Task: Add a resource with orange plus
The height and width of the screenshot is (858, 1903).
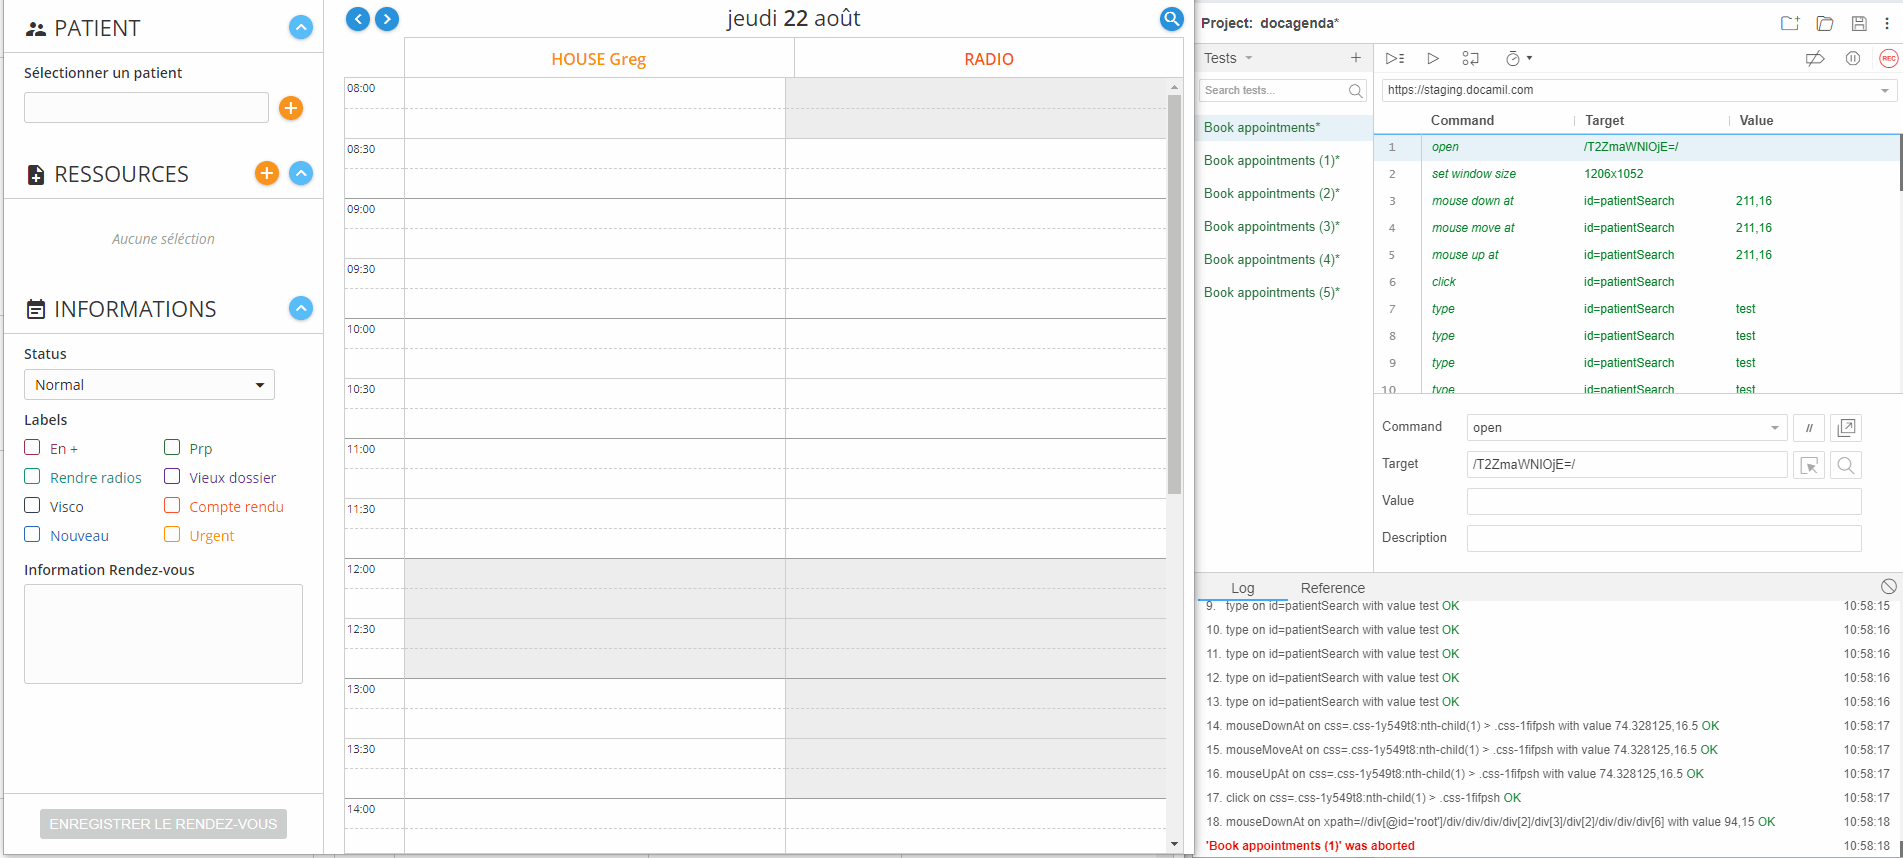Action: pyautogui.click(x=267, y=173)
